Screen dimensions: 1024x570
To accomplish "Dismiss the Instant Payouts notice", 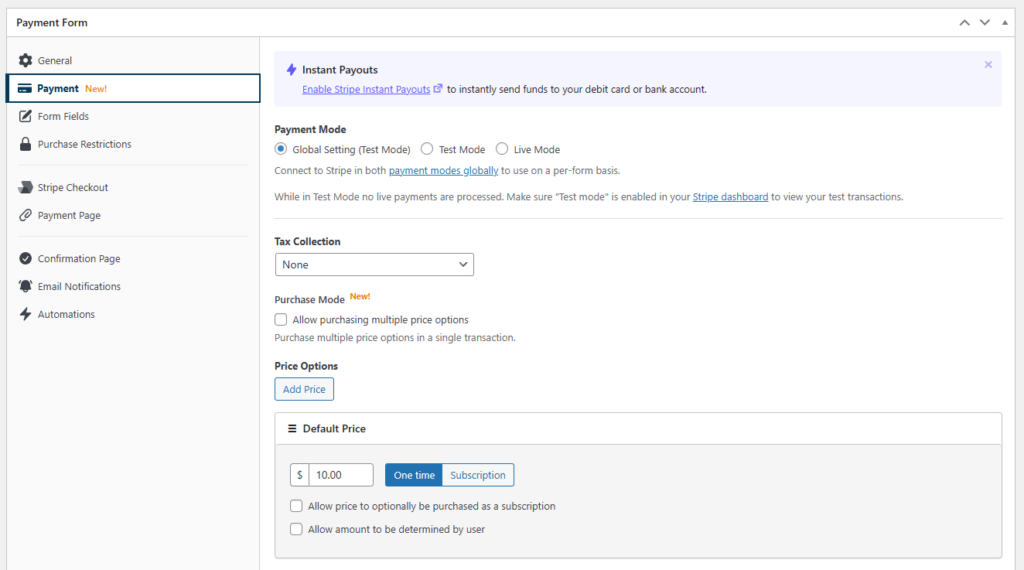I will pyautogui.click(x=988, y=65).
